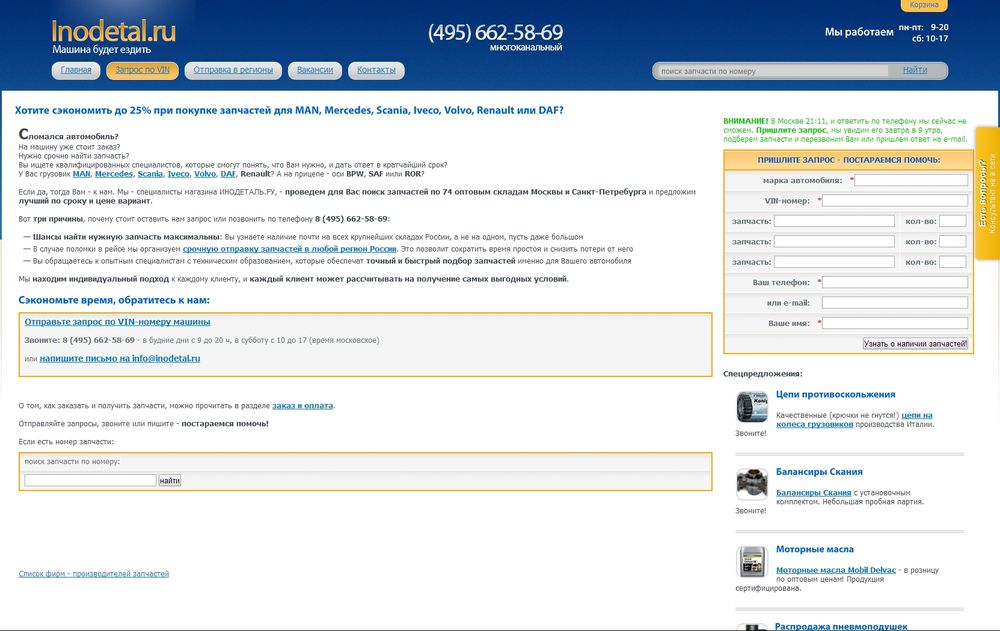Image resolution: width=1000 pixels, height=631 pixels.
Task: Focus the third кол-во field
Action: 953,262
